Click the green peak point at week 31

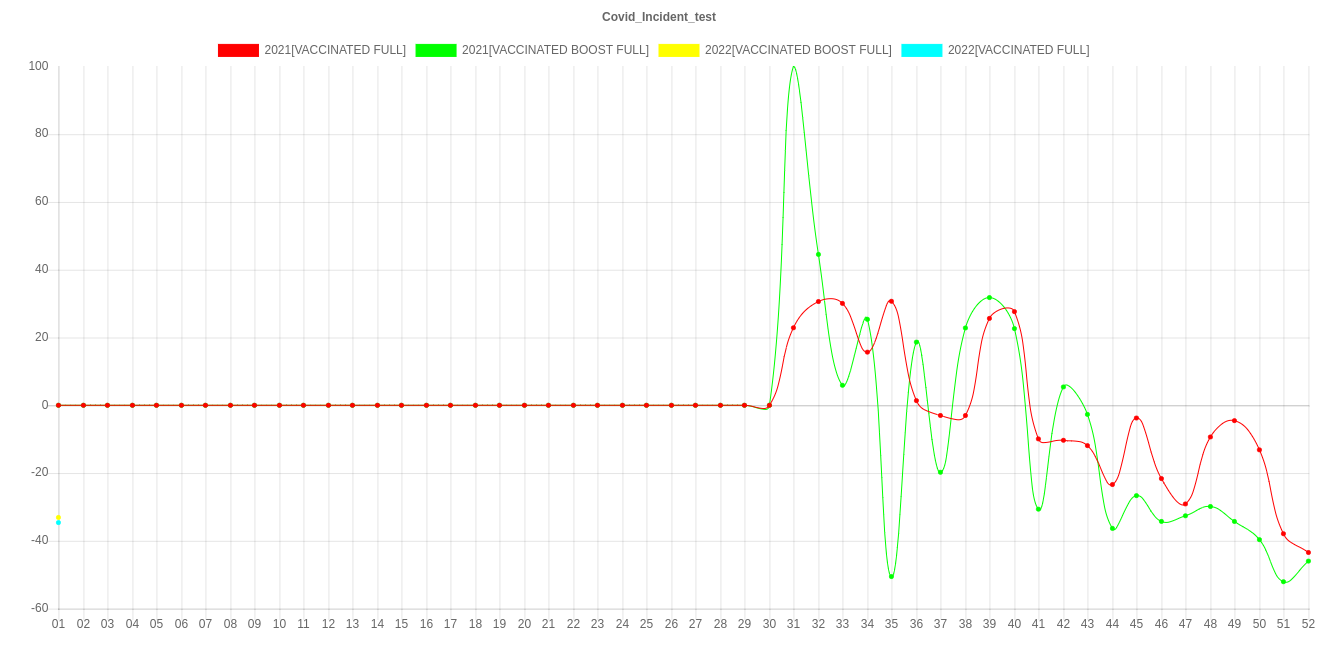[794, 67]
